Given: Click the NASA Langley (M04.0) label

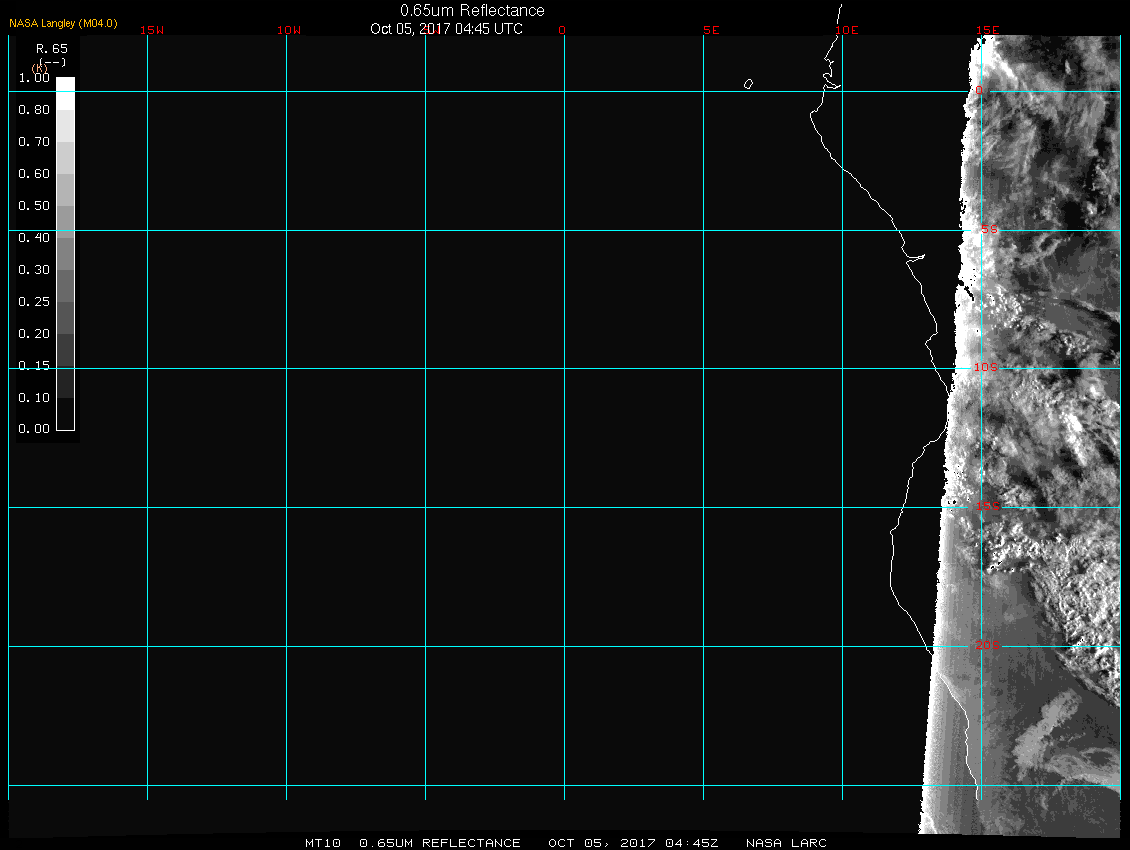Looking at the screenshot, I should point(63,23).
